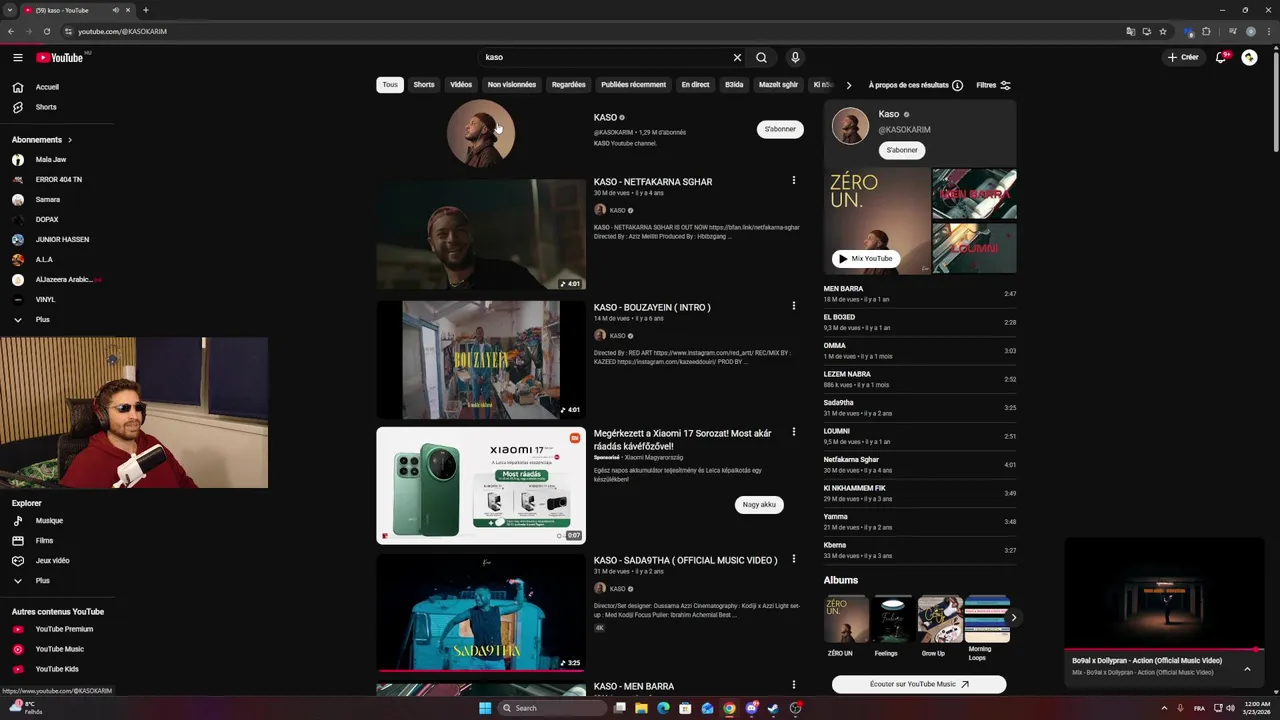Open Films under Explorer
The height and width of the screenshot is (720, 1280).
click(x=57, y=541)
